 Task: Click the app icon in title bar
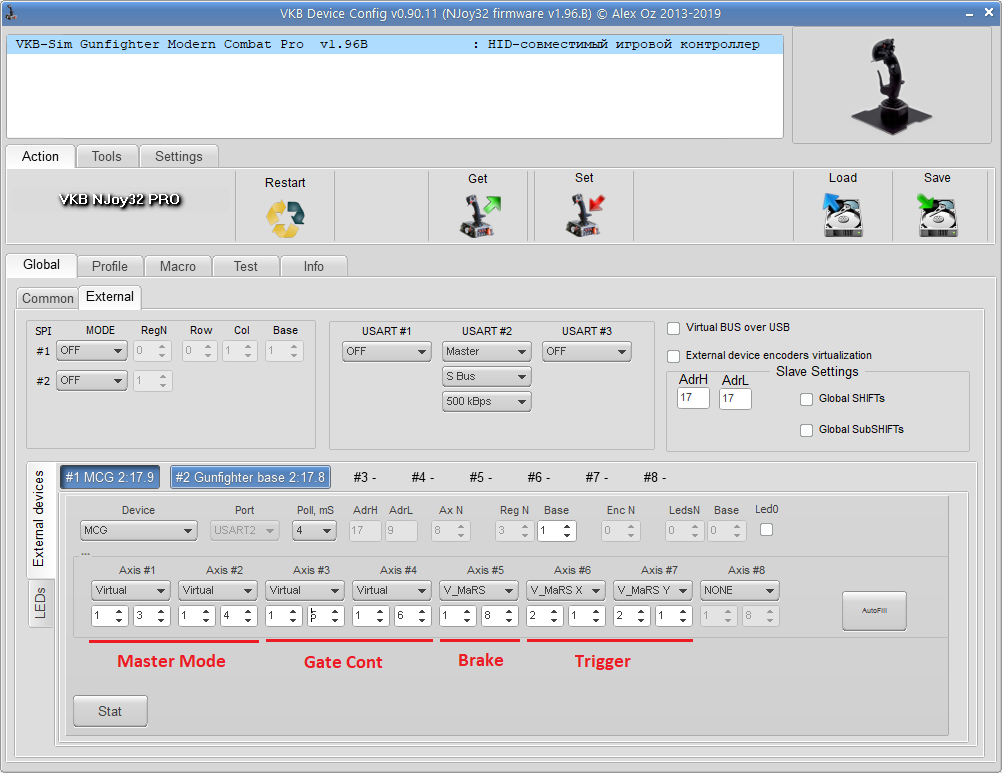tap(12, 13)
